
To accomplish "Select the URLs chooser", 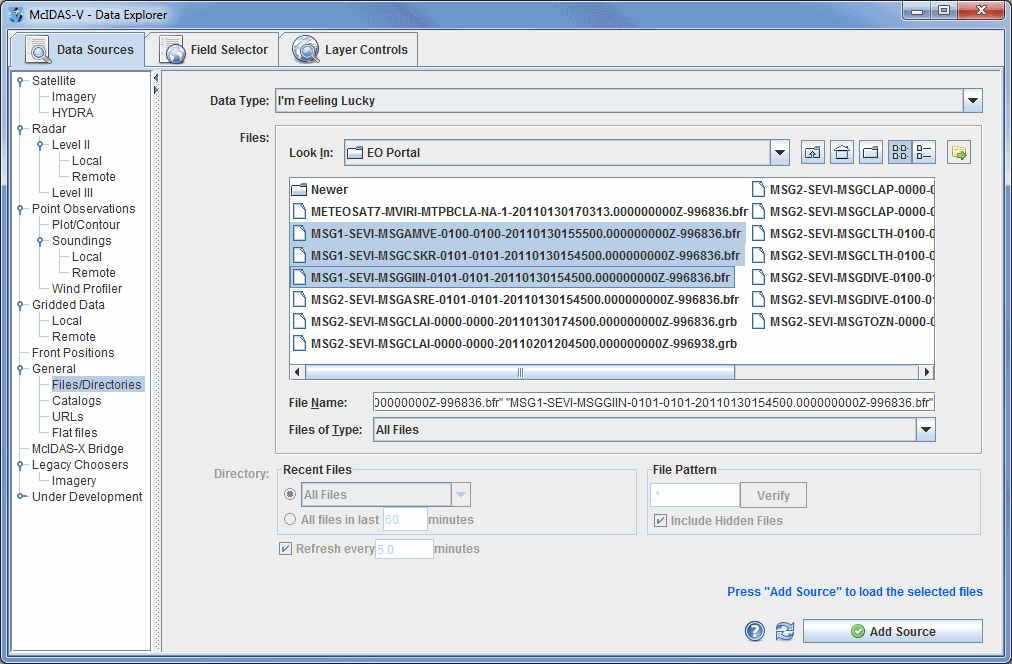I will 67,417.
